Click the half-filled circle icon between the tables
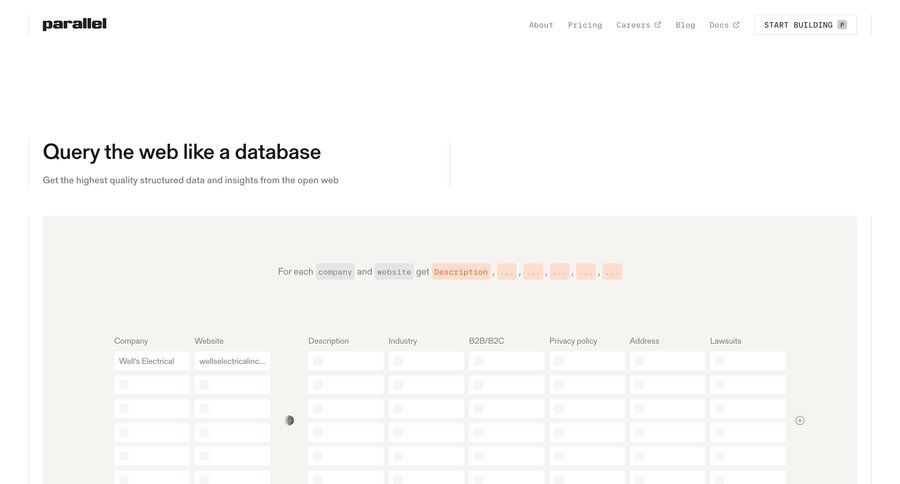 pyautogui.click(x=289, y=420)
